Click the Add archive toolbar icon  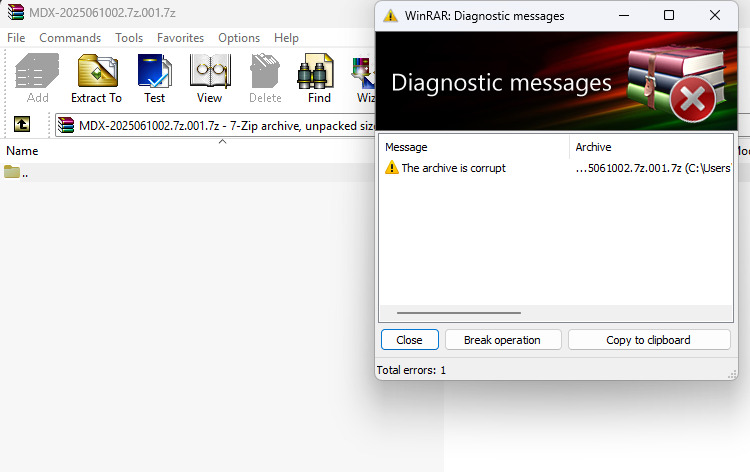click(37, 78)
